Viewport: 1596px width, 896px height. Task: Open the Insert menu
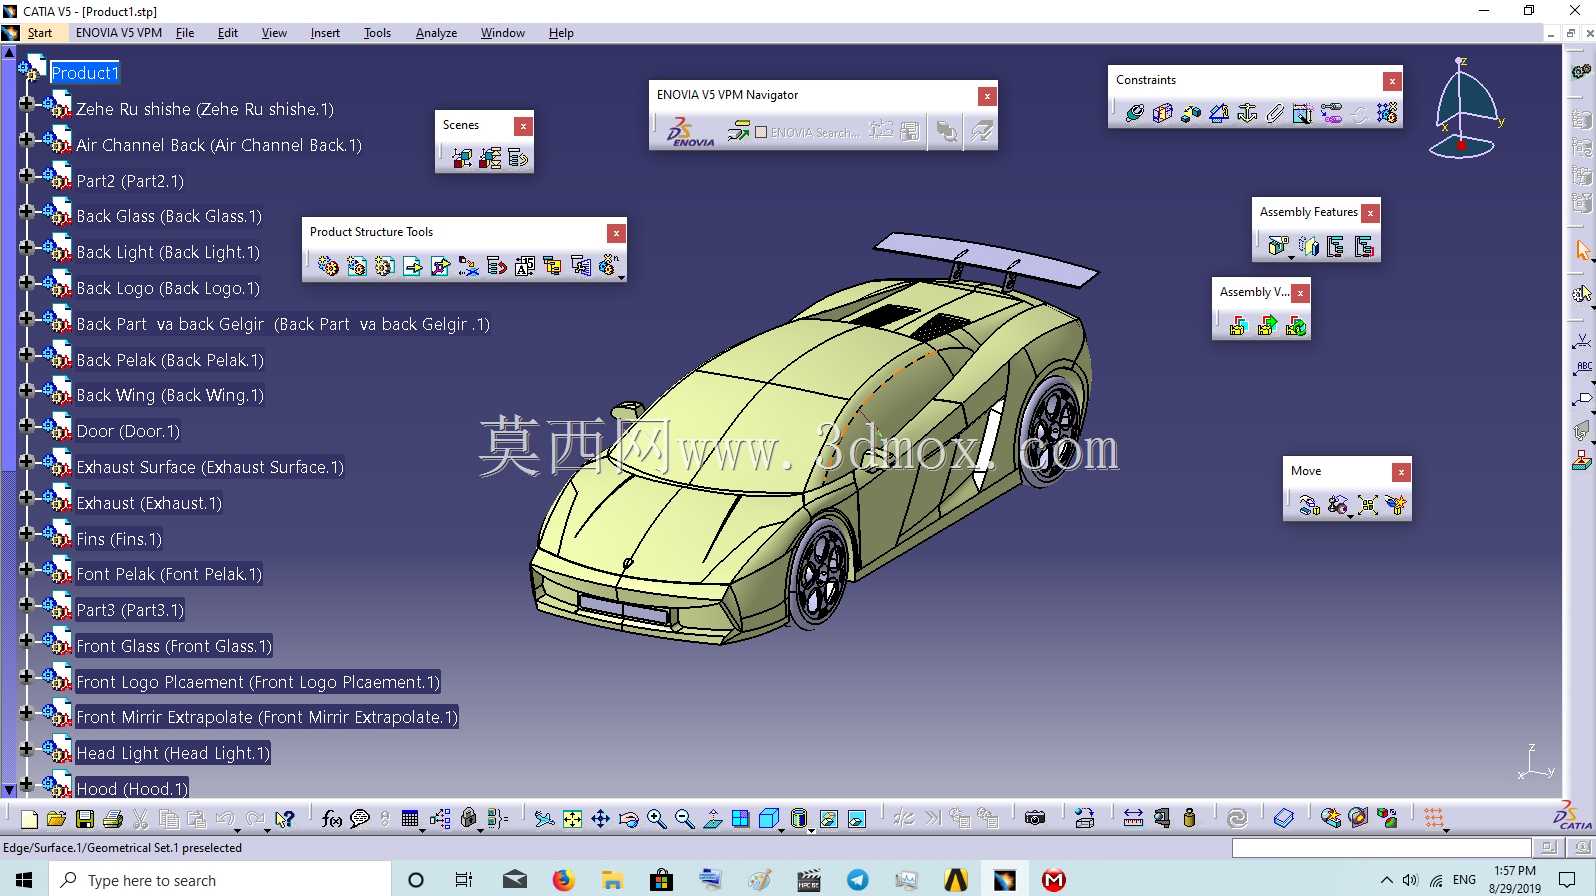tap(325, 33)
